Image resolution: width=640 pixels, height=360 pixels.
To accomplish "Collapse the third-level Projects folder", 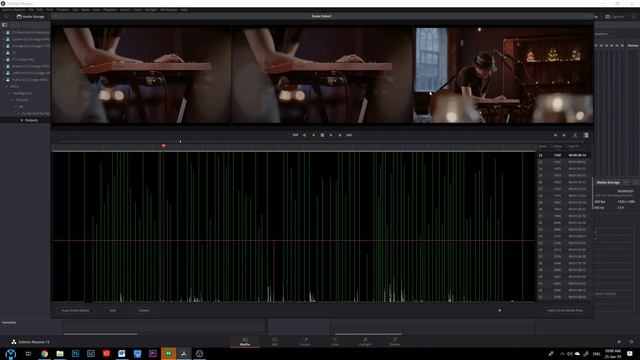I will (x=13, y=100).
